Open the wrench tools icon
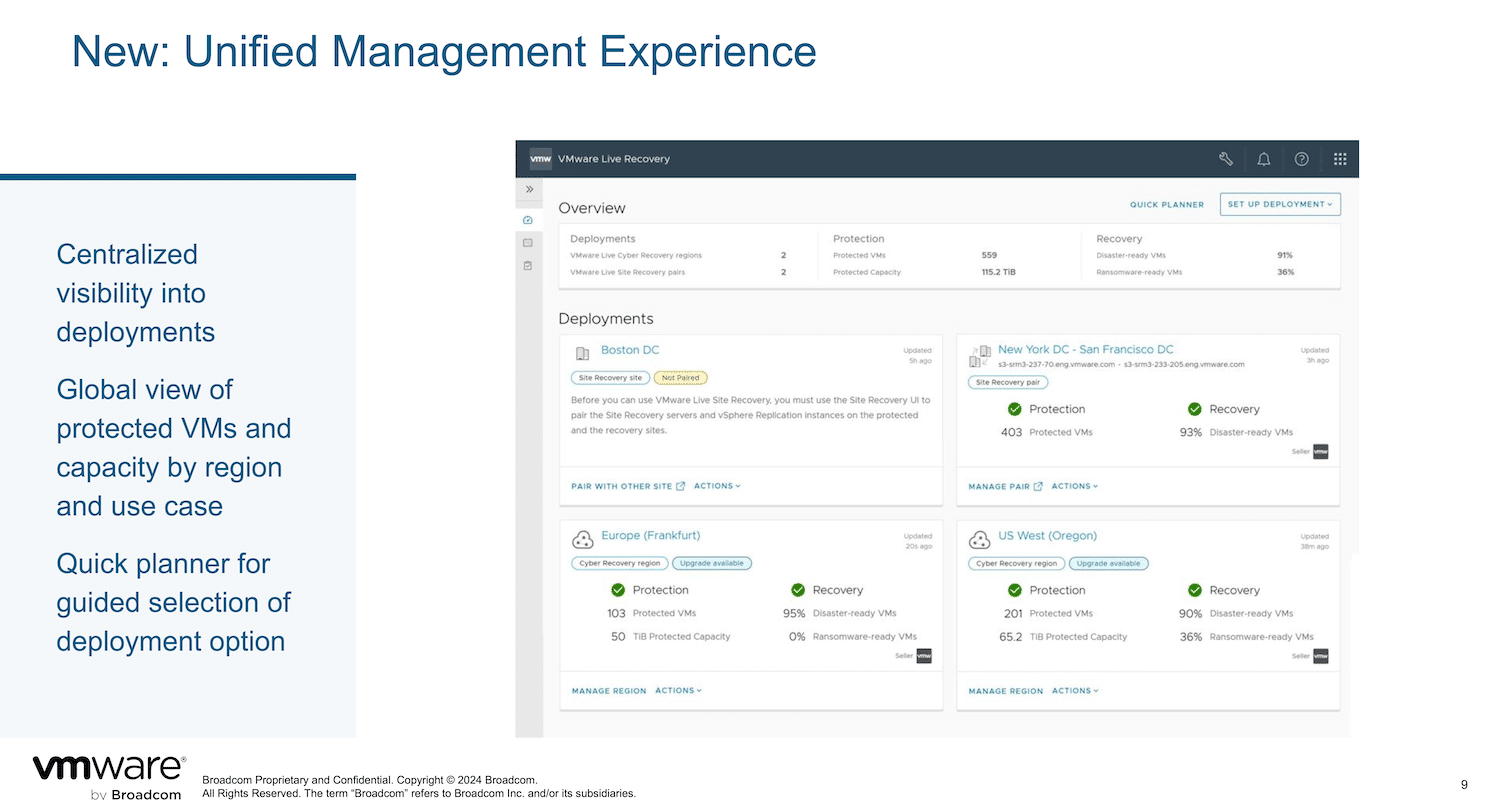Image resolution: width=1500 pixels, height=800 pixels. 1226,159
